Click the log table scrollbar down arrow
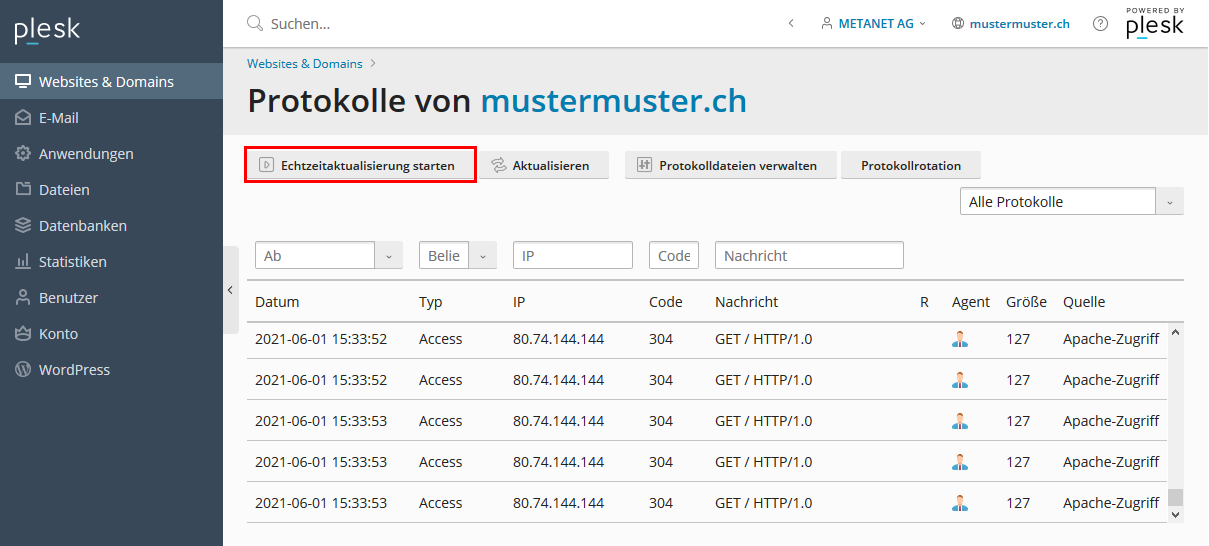 [x=1175, y=514]
